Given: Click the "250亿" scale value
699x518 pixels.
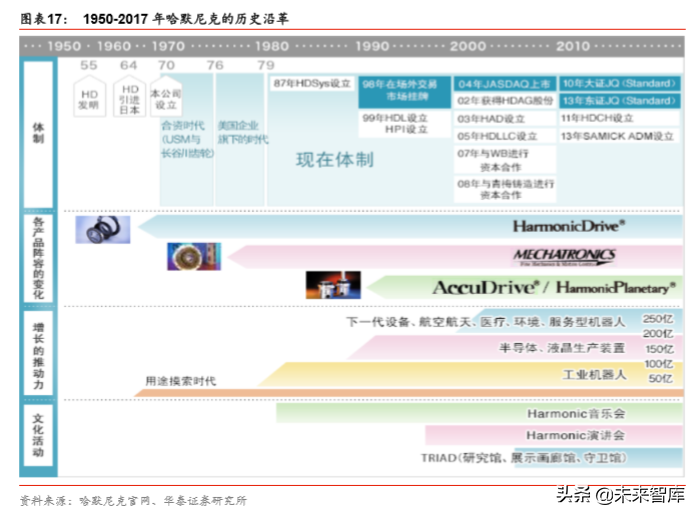Looking at the screenshot, I should click(x=658, y=319).
